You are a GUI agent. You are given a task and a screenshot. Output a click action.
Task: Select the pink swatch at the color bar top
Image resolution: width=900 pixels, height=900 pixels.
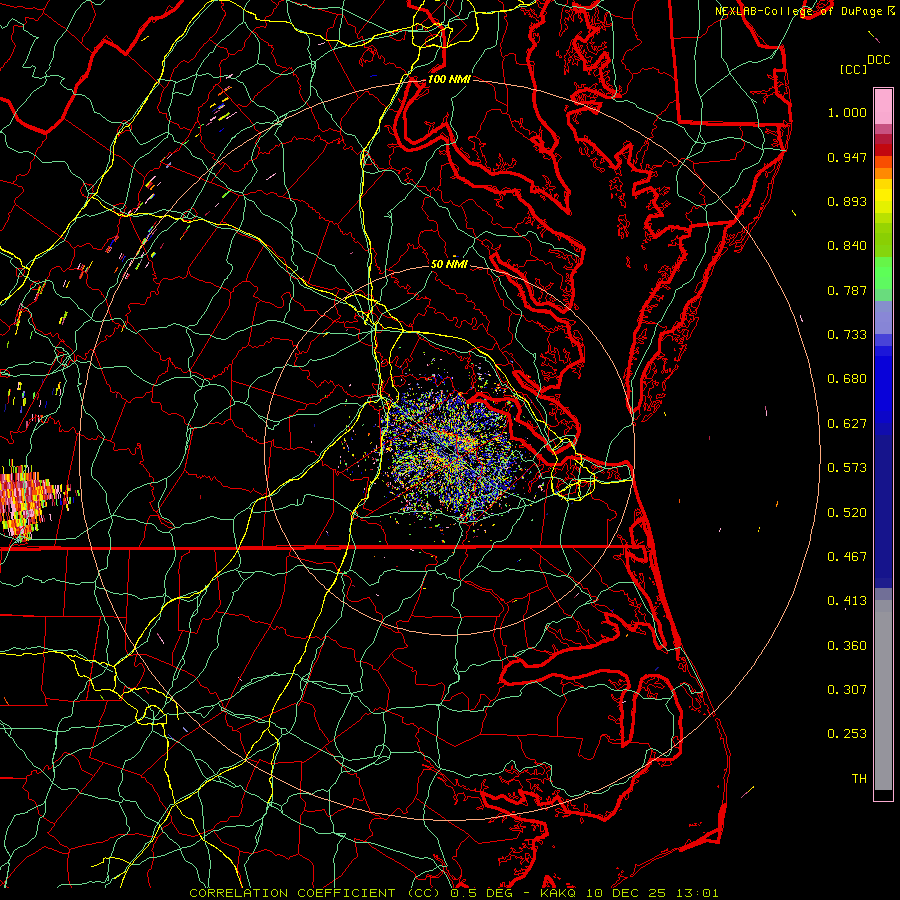(x=883, y=106)
